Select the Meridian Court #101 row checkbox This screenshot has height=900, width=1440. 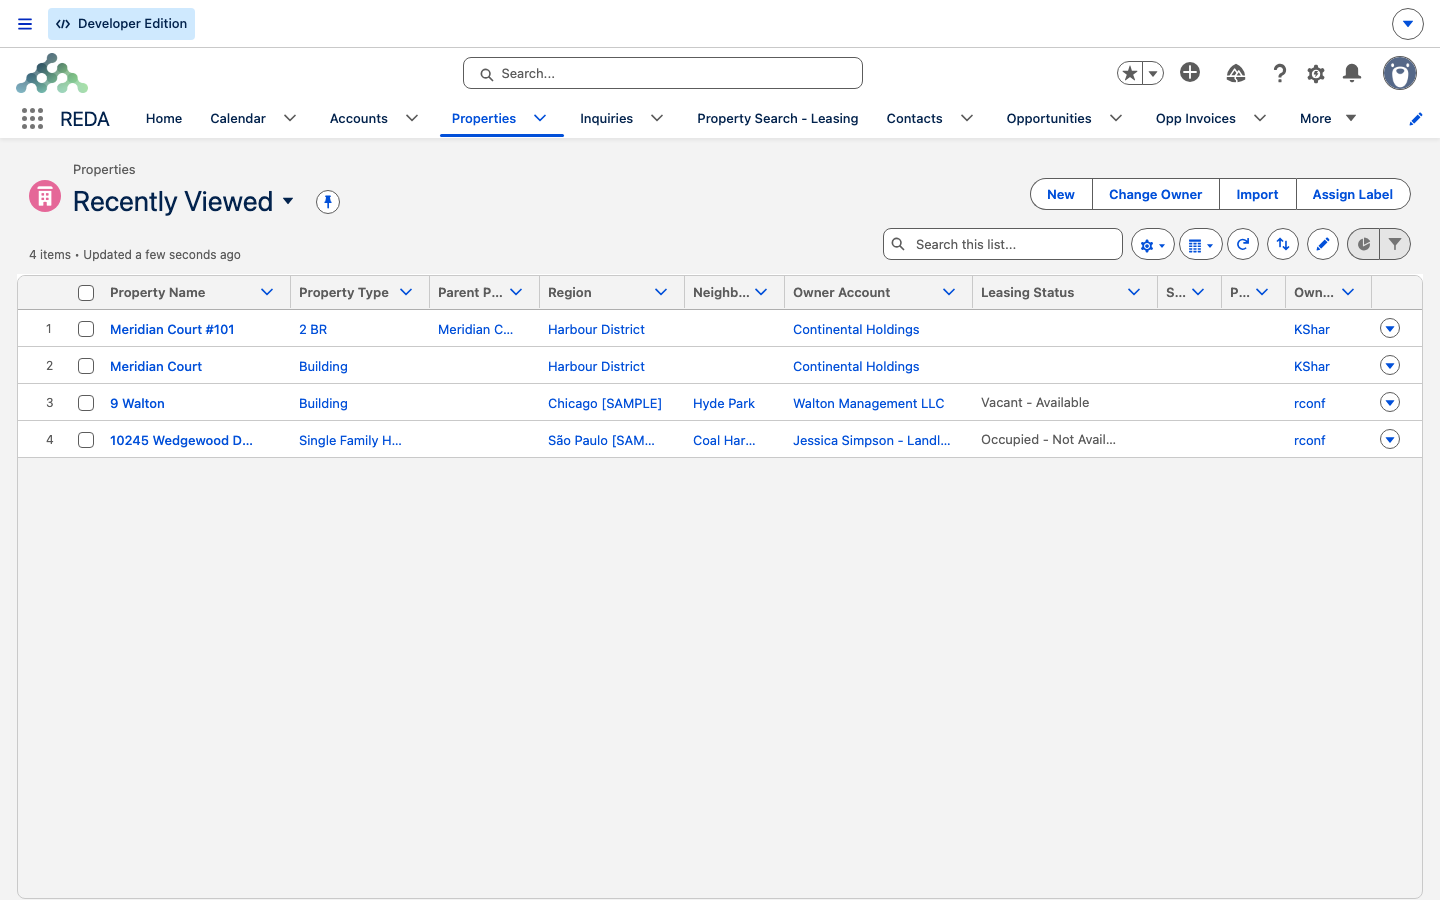coord(86,329)
